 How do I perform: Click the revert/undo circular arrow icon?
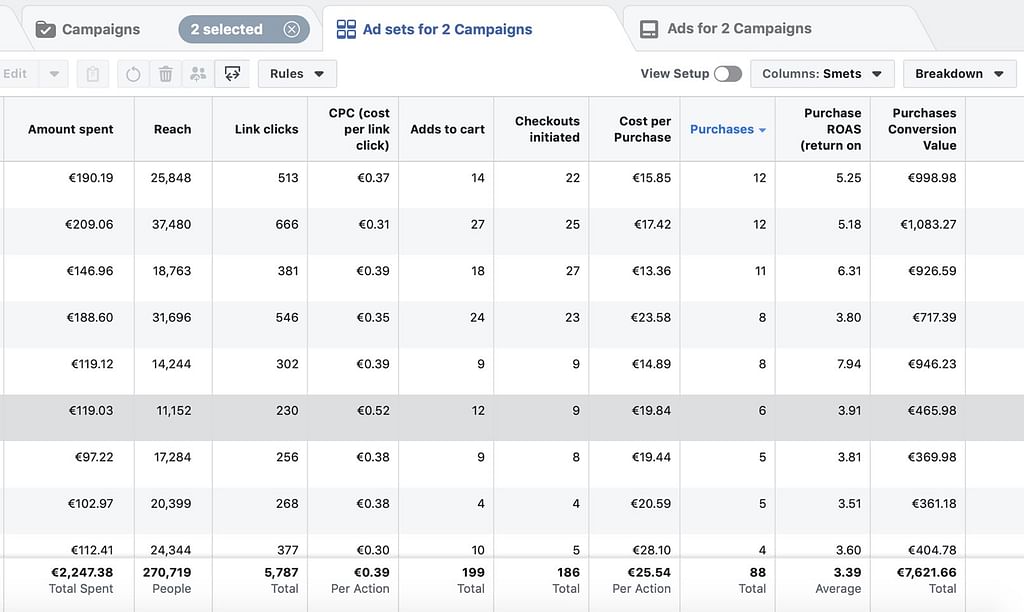[x=133, y=74]
